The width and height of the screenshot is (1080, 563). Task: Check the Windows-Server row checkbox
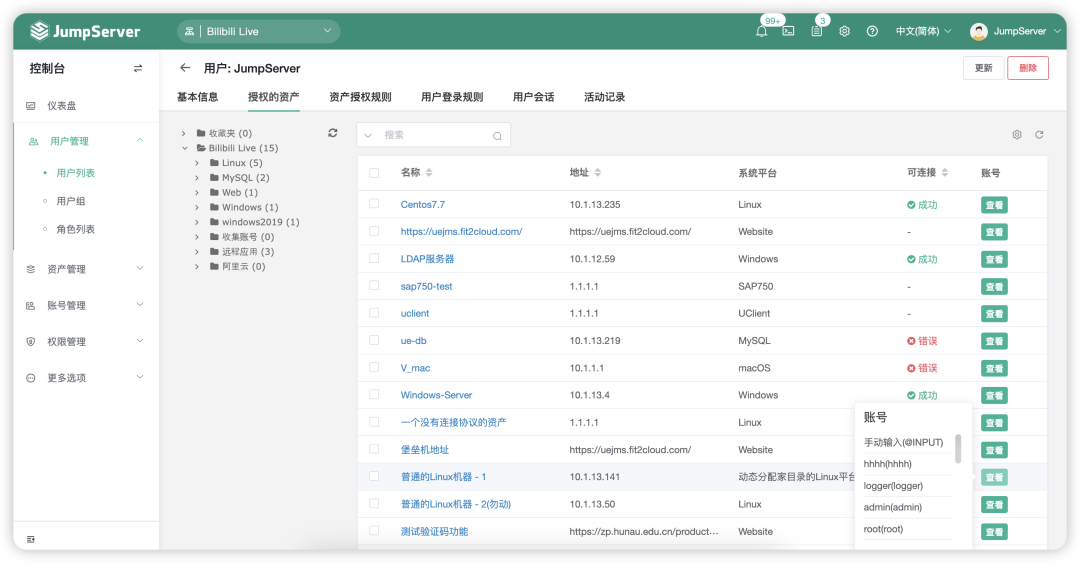point(374,394)
